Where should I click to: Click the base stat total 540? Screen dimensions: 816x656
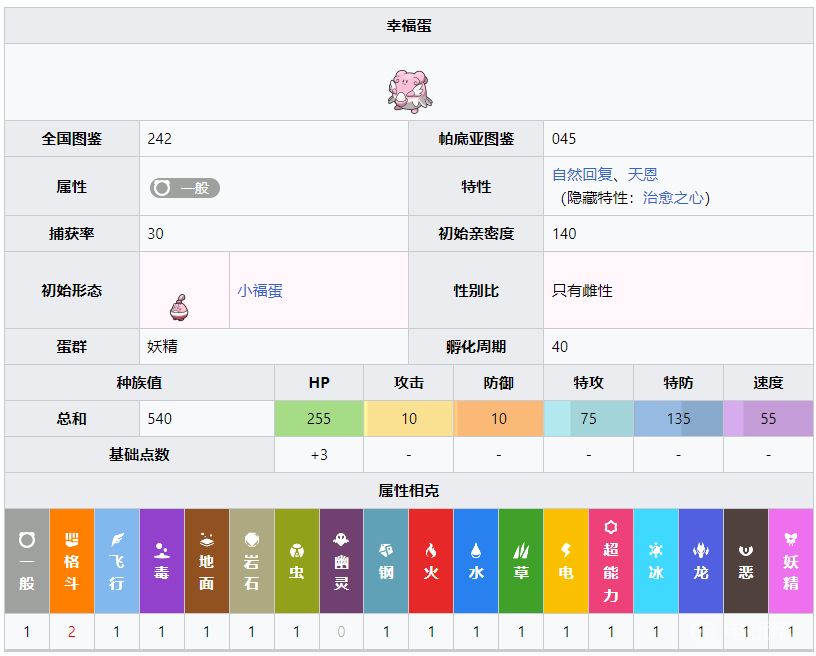click(x=159, y=418)
